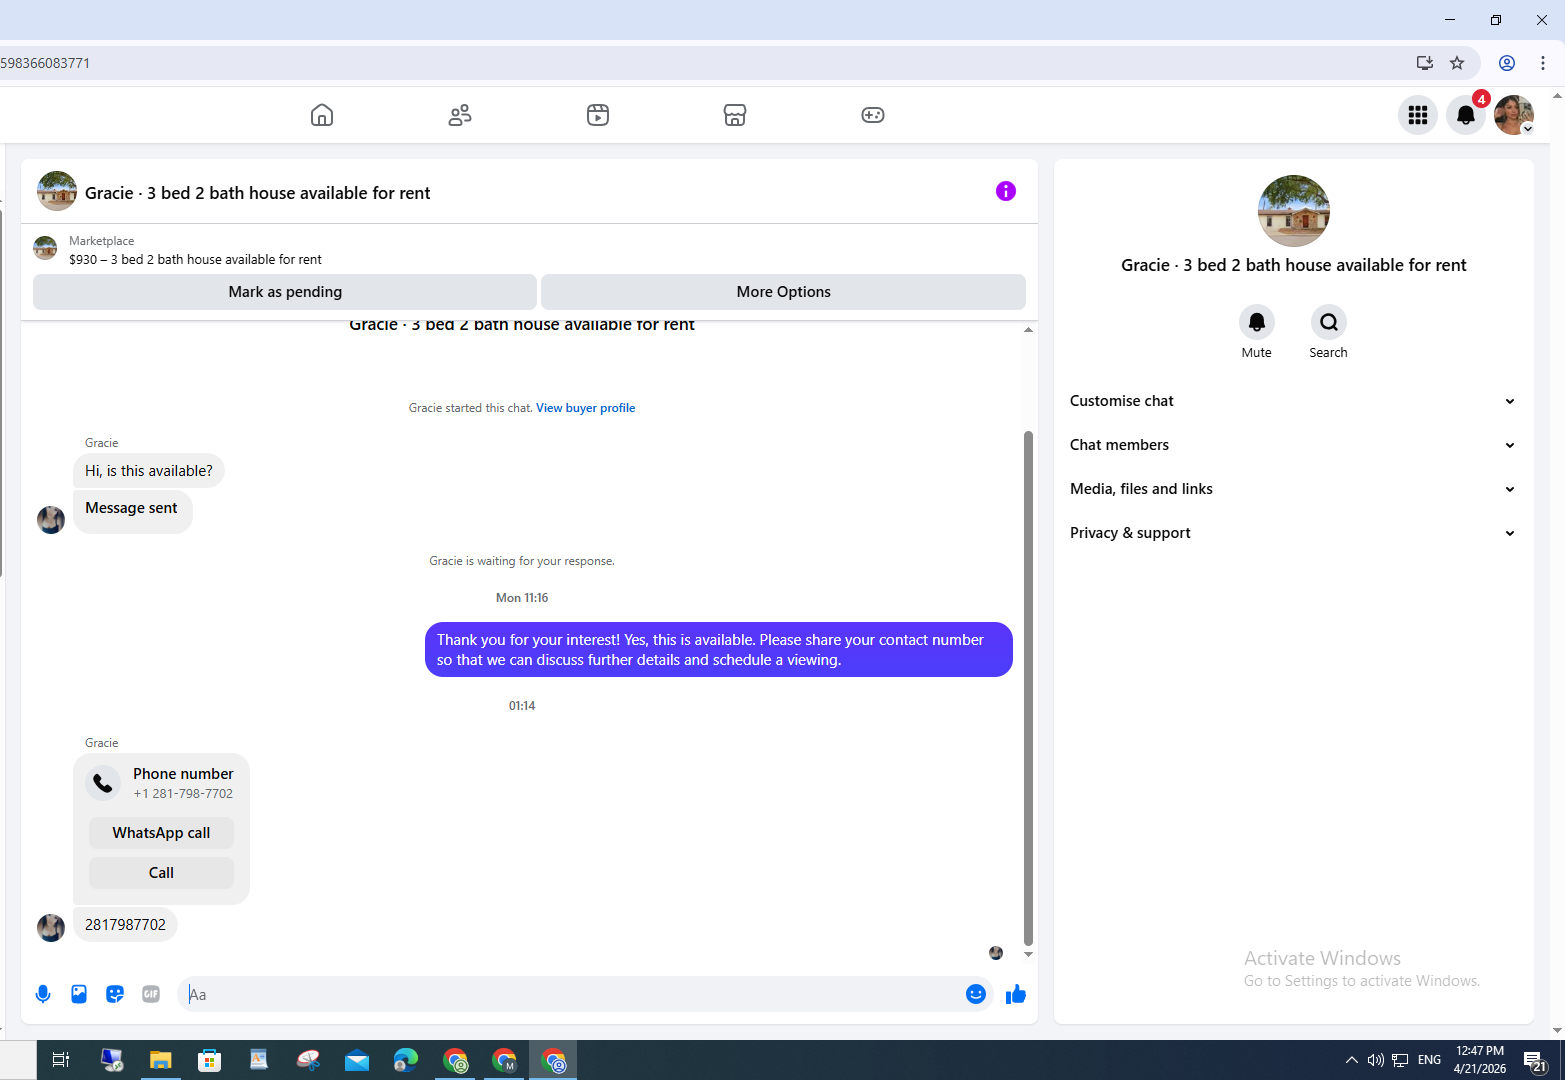The image size is (1565, 1080).
Task: Click the ENG language indicator
Action: click(x=1430, y=1060)
